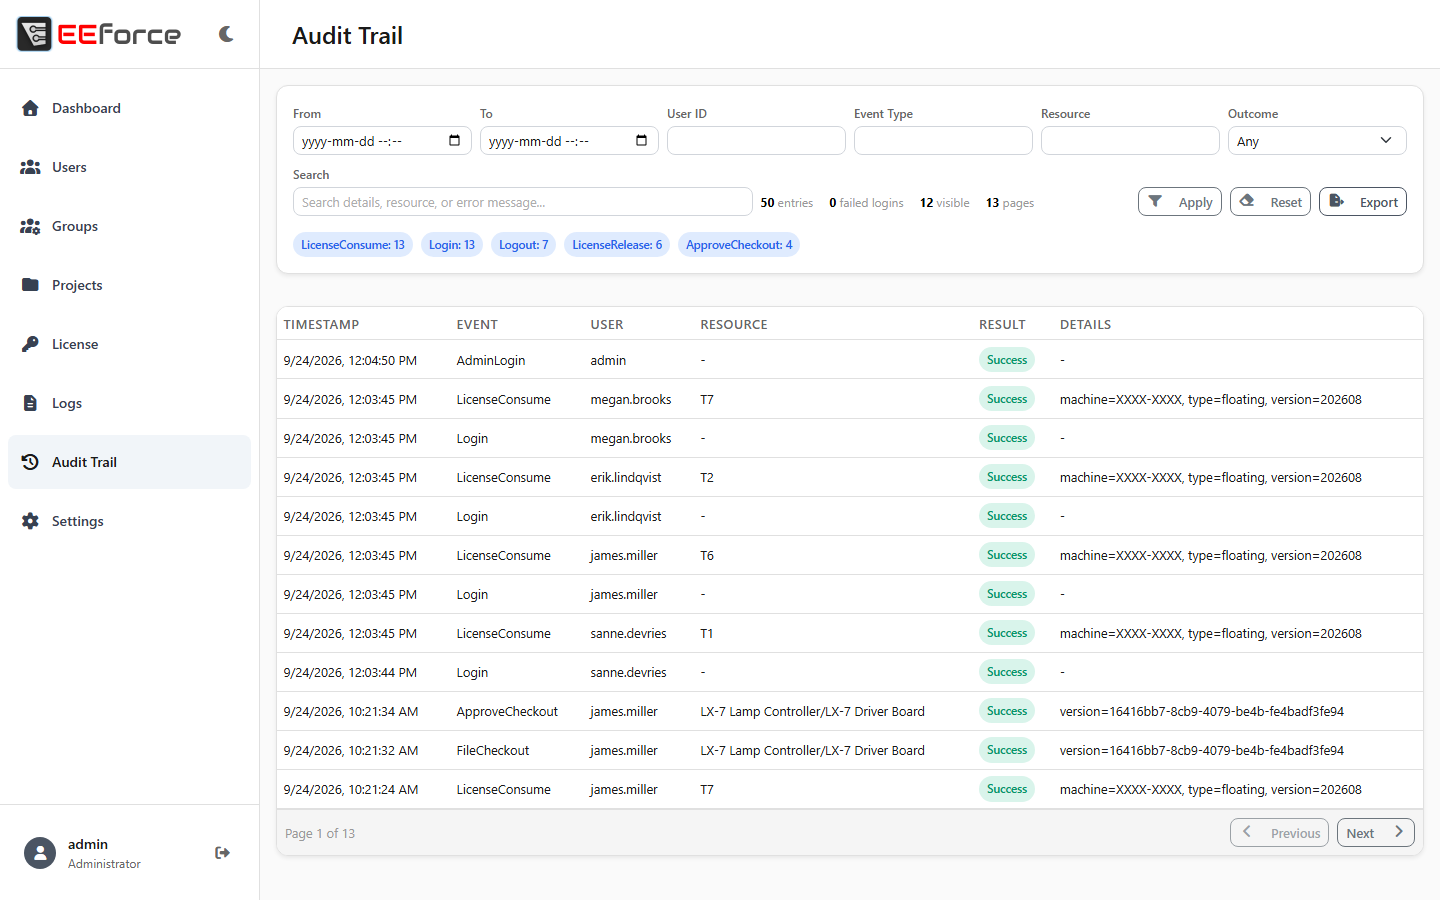Click the funnel icon on Apply
This screenshot has width=1440, height=900.
(x=1155, y=201)
